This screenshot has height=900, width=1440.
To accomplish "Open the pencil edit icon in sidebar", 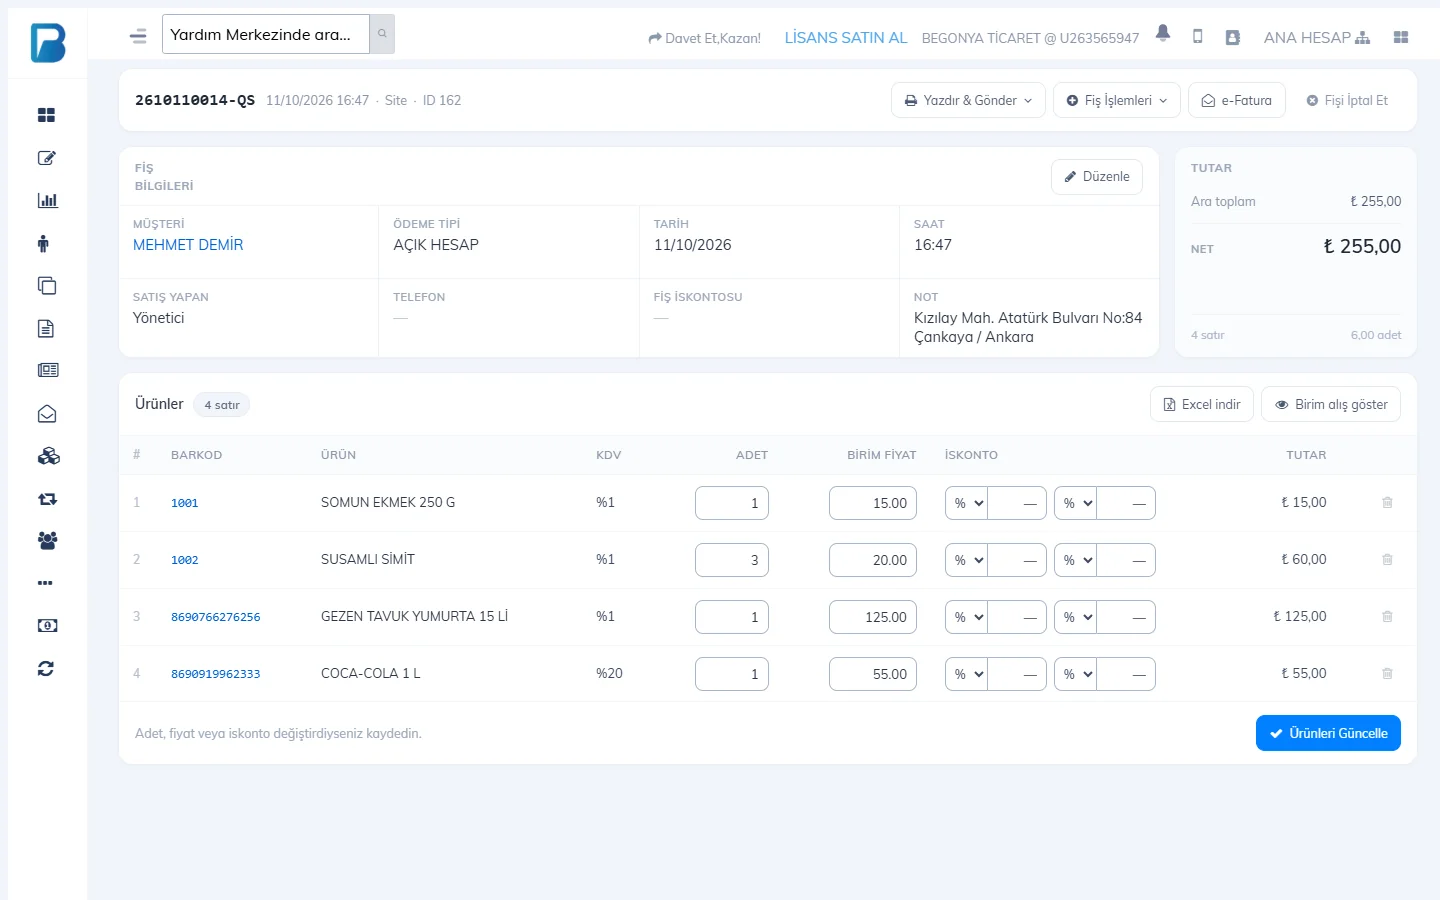I will [x=46, y=158].
